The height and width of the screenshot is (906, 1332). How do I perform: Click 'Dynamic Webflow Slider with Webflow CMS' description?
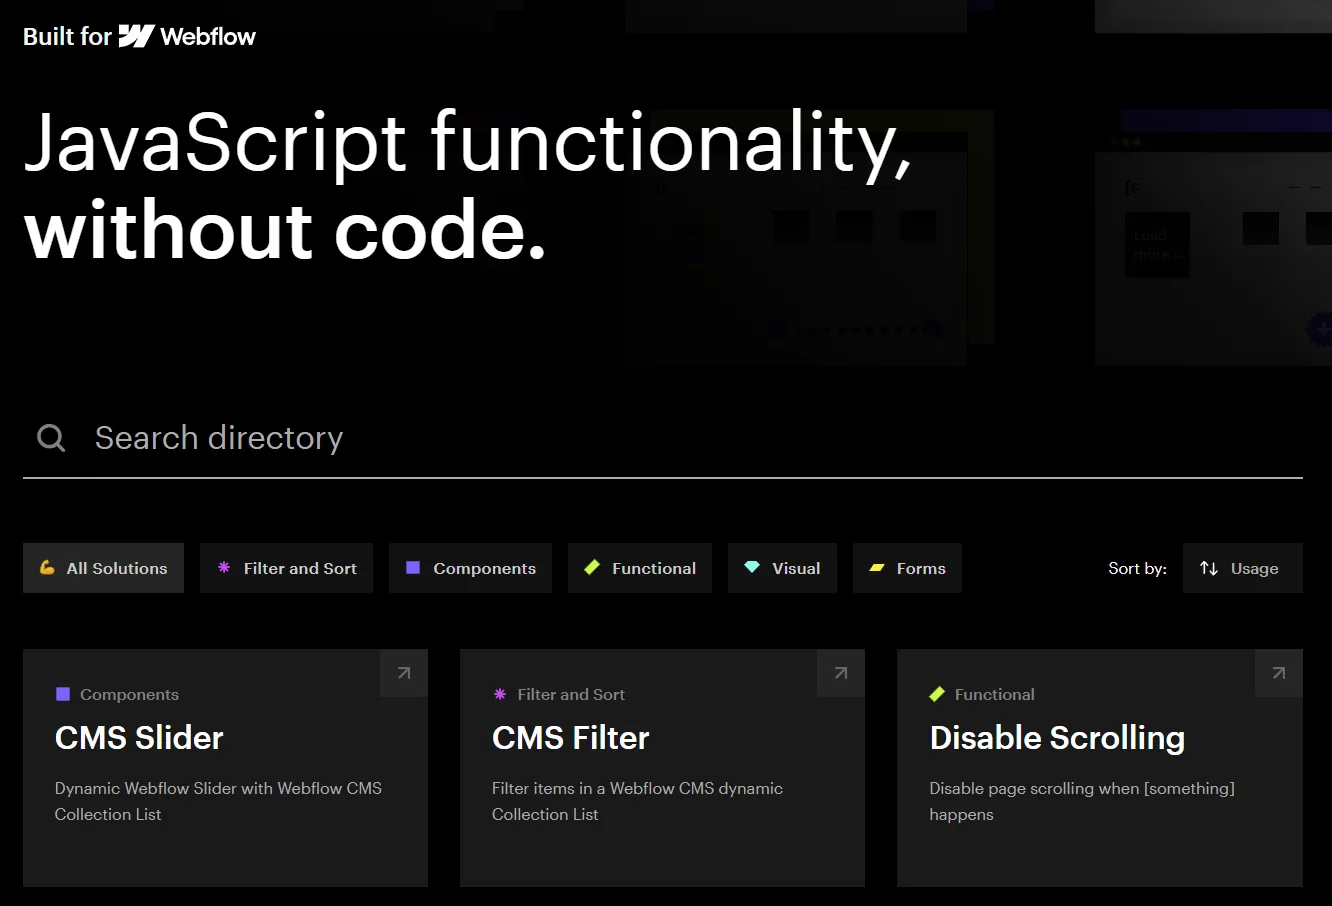coord(218,788)
